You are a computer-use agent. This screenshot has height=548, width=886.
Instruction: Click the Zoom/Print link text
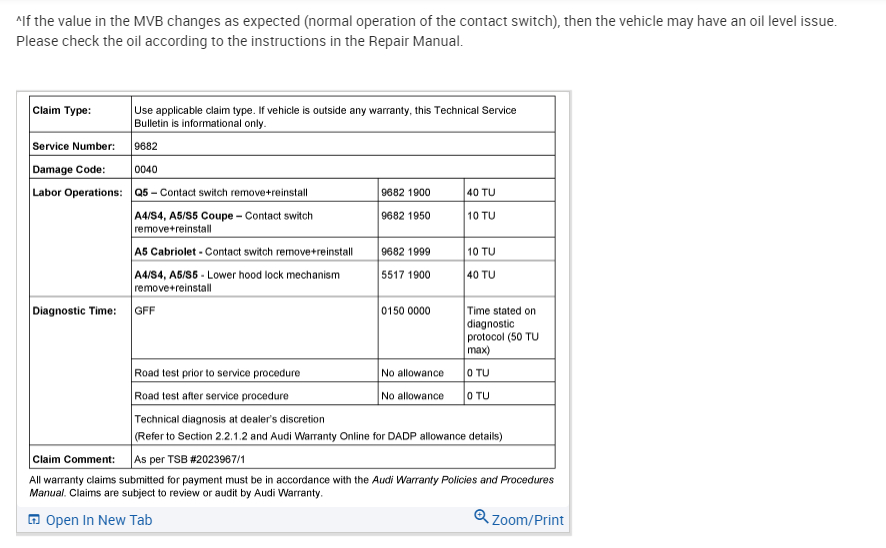tap(527, 520)
